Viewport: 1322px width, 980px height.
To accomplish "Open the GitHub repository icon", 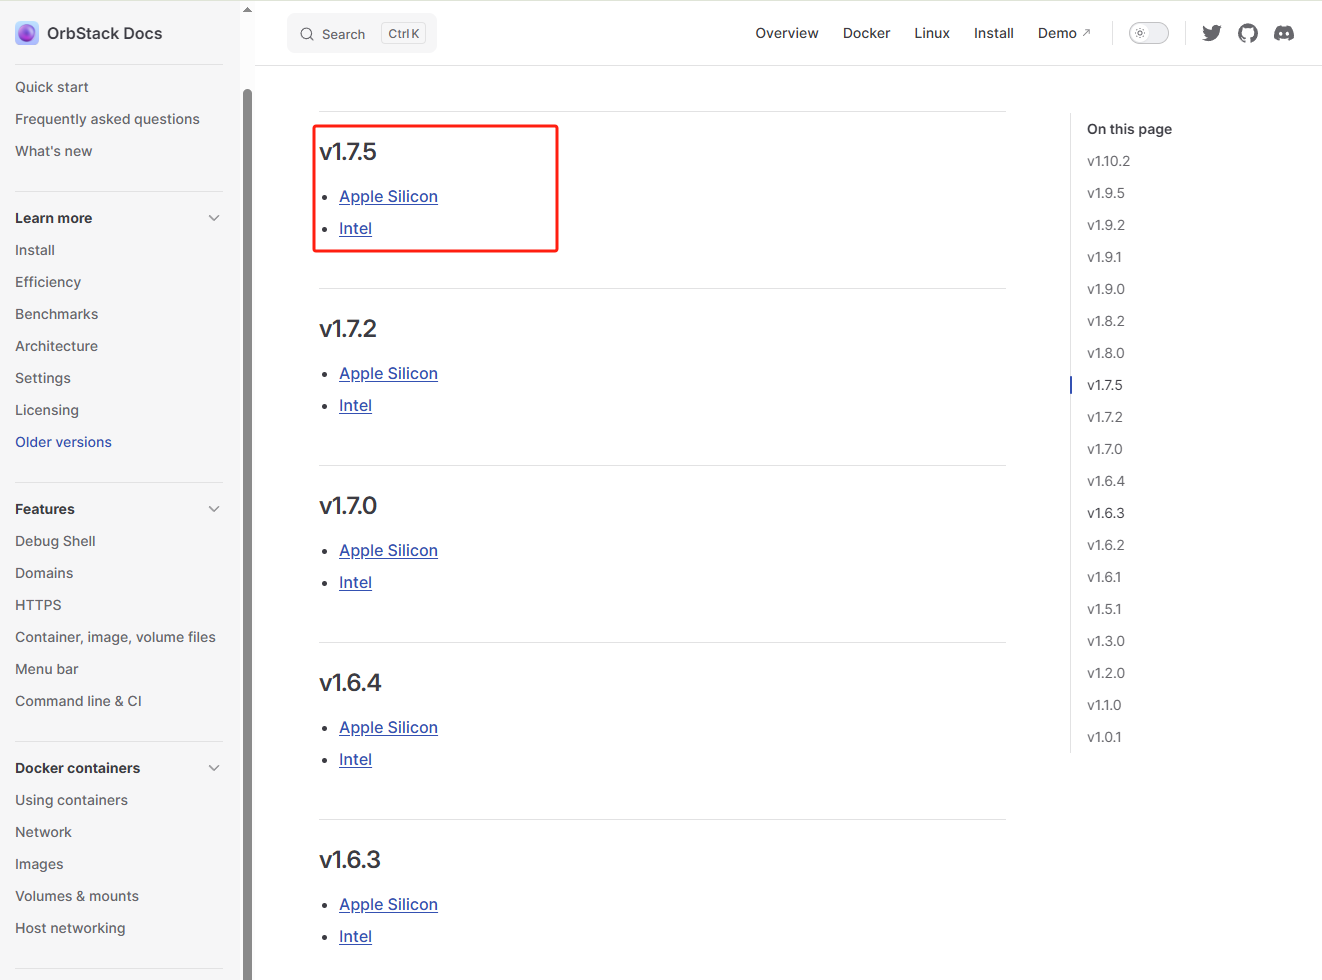I will (1248, 33).
